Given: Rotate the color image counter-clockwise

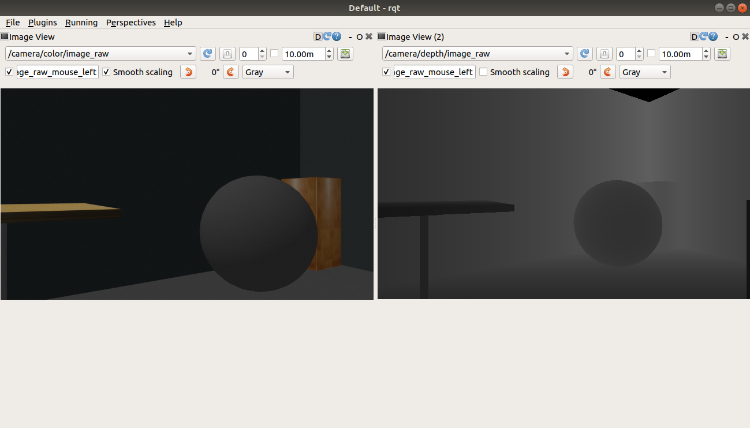Looking at the screenshot, I should (x=188, y=72).
